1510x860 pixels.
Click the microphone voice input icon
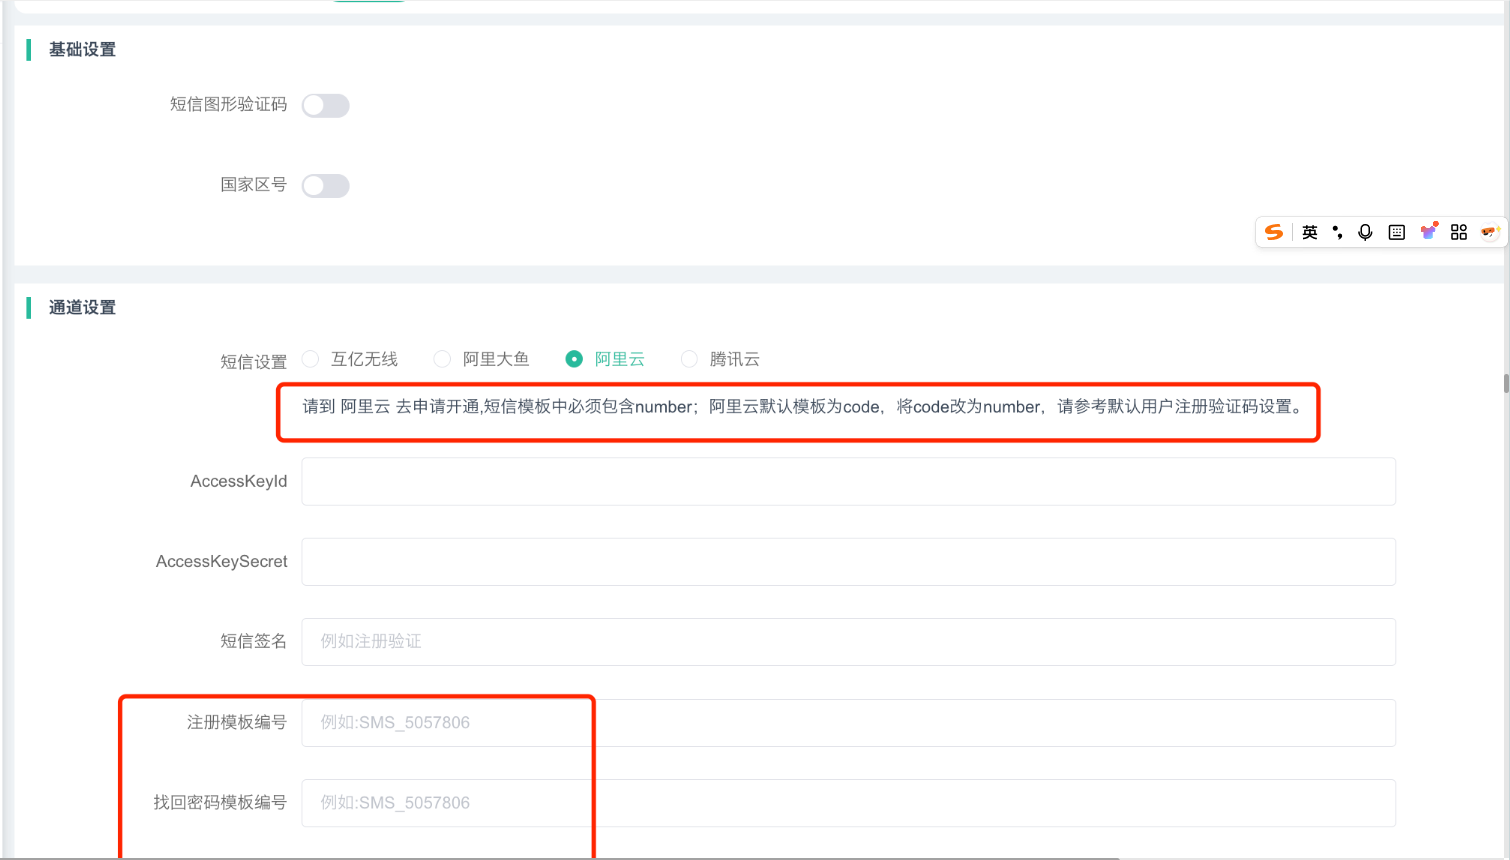pyautogui.click(x=1365, y=232)
